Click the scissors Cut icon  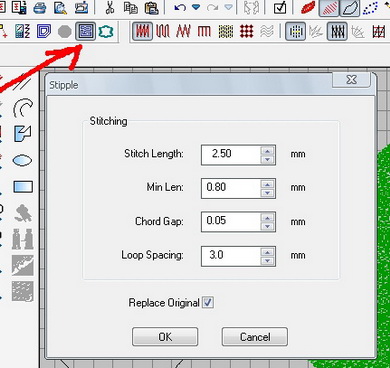109,7
